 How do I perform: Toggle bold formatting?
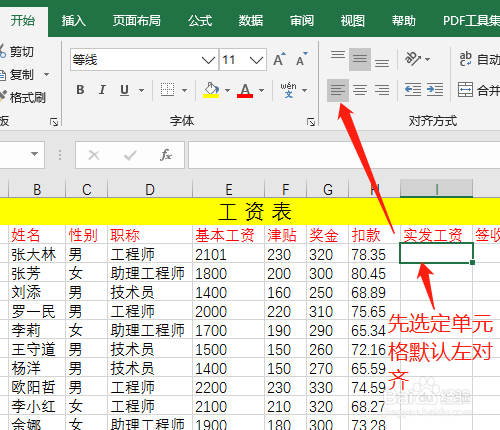(x=80, y=90)
